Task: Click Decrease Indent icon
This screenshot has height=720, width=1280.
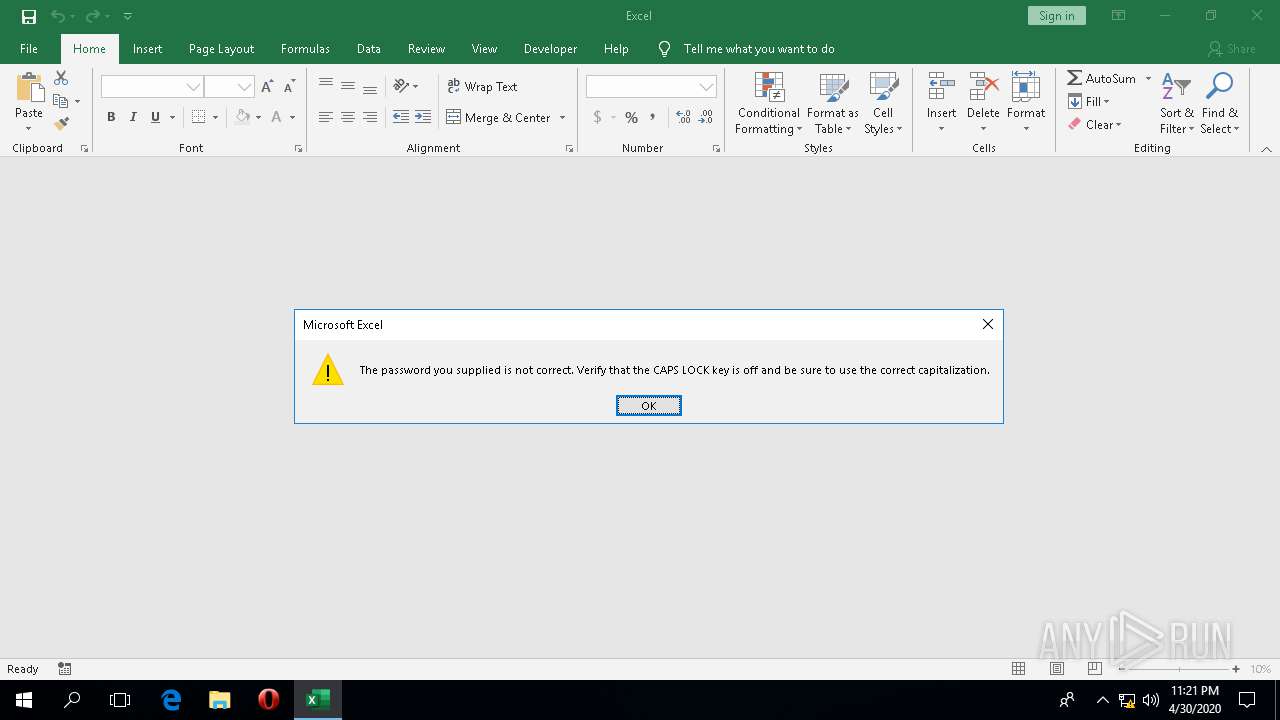Action: pyautogui.click(x=401, y=117)
